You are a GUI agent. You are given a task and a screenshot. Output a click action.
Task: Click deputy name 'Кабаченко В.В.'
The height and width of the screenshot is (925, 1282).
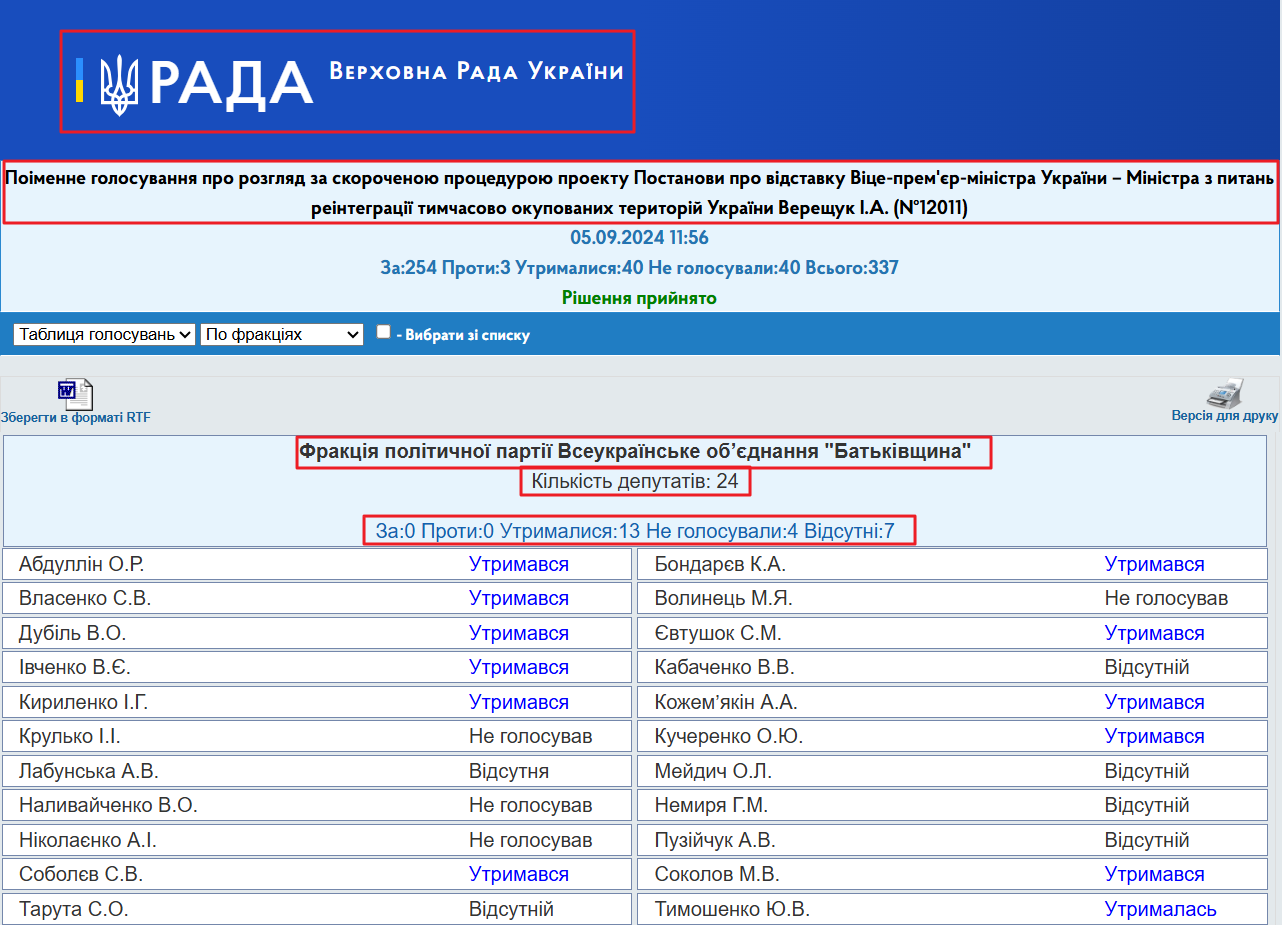tap(727, 668)
